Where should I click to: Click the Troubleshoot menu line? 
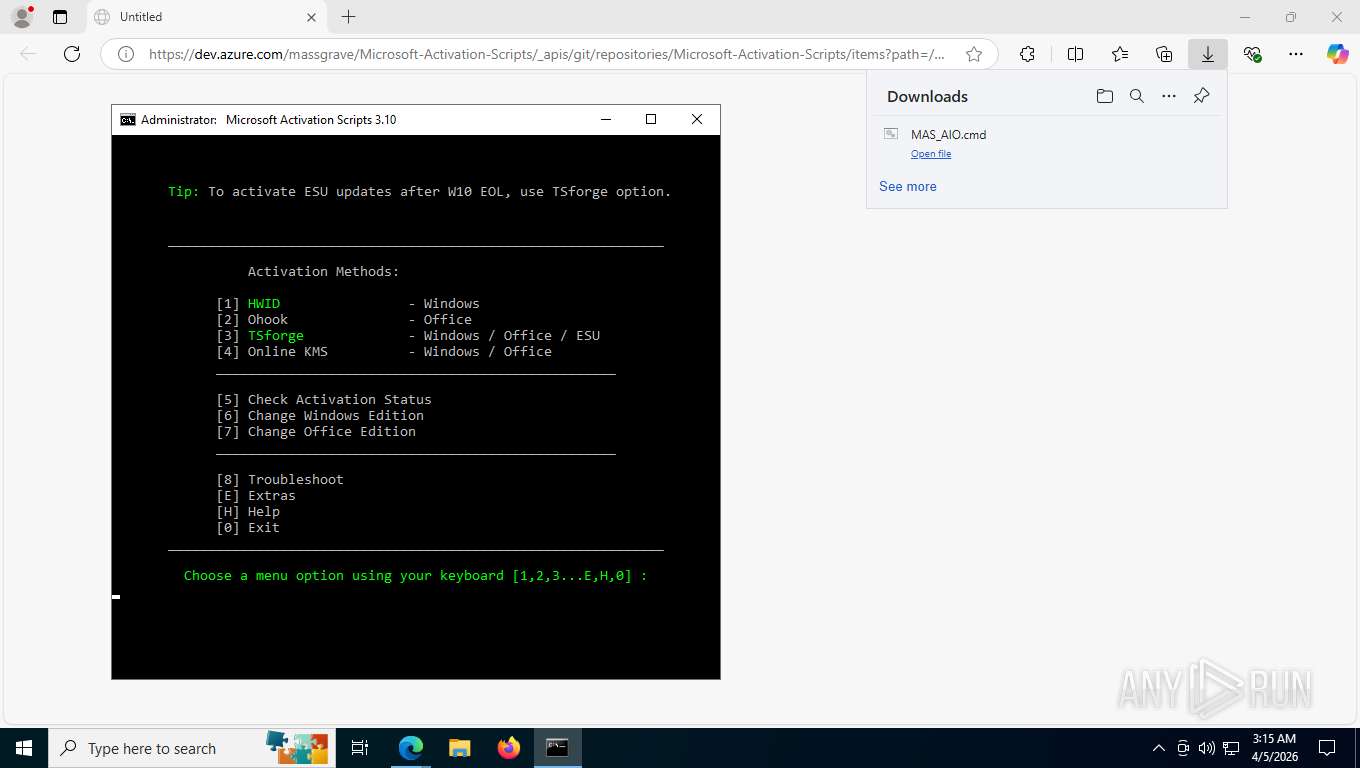pos(280,480)
